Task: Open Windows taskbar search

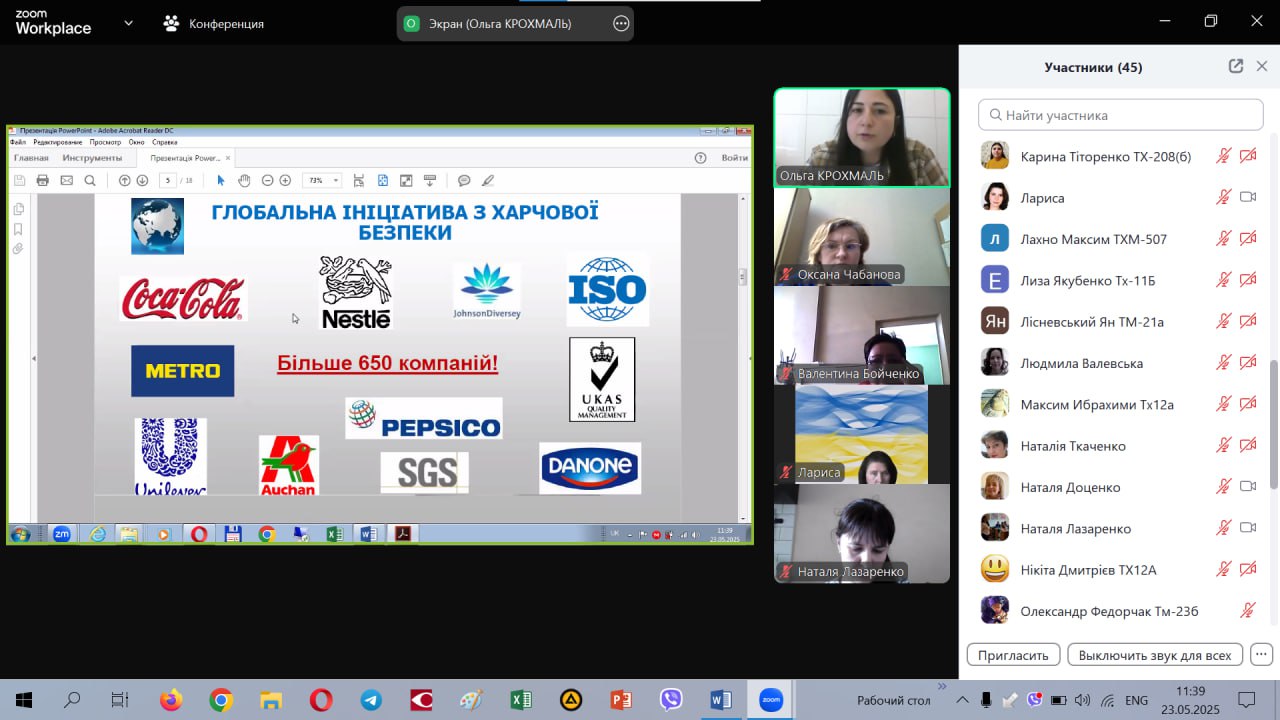Action: 72,700
